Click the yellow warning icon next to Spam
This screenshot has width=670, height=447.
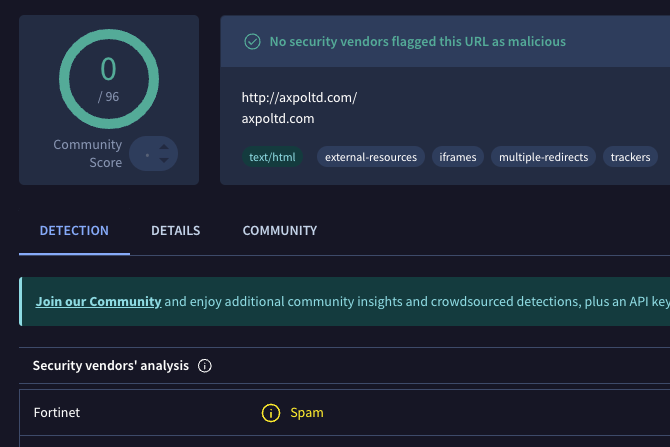(x=269, y=413)
